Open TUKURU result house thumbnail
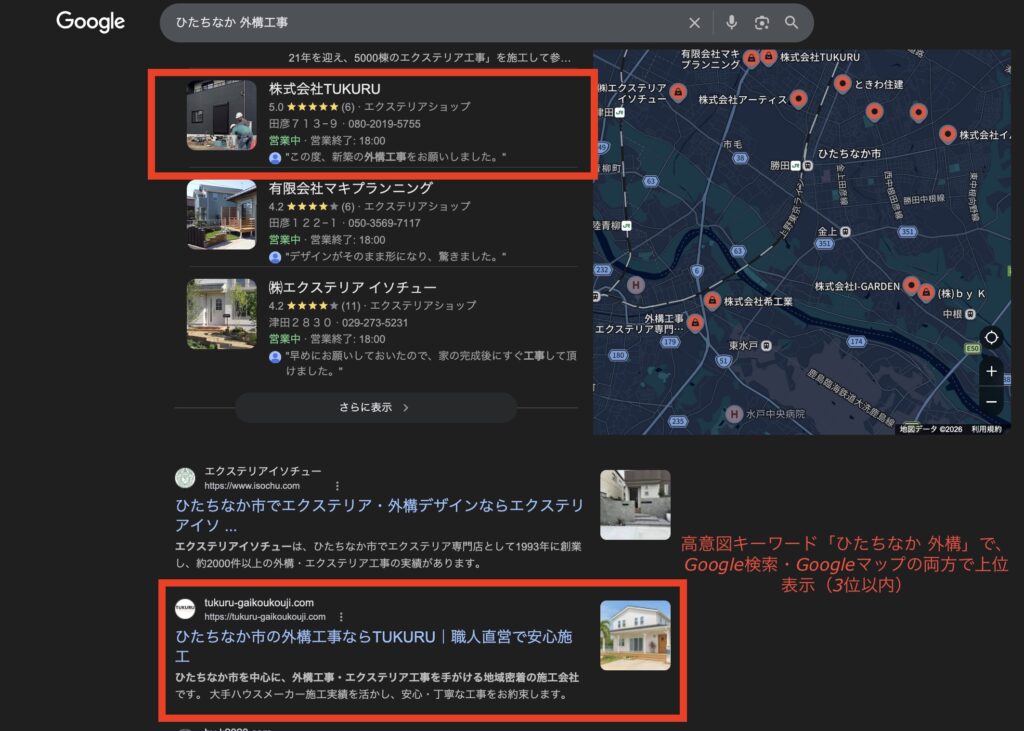This screenshot has width=1024, height=731. pyautogui.click(x=635, y=635)
